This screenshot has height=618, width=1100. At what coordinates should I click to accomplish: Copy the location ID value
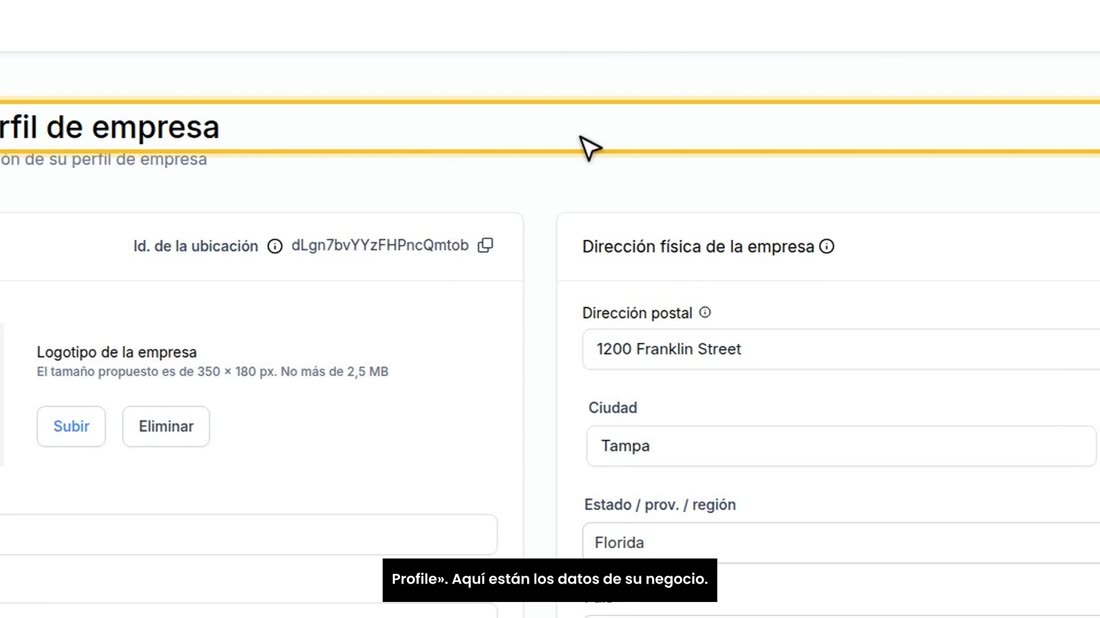(x=485, y=246)
